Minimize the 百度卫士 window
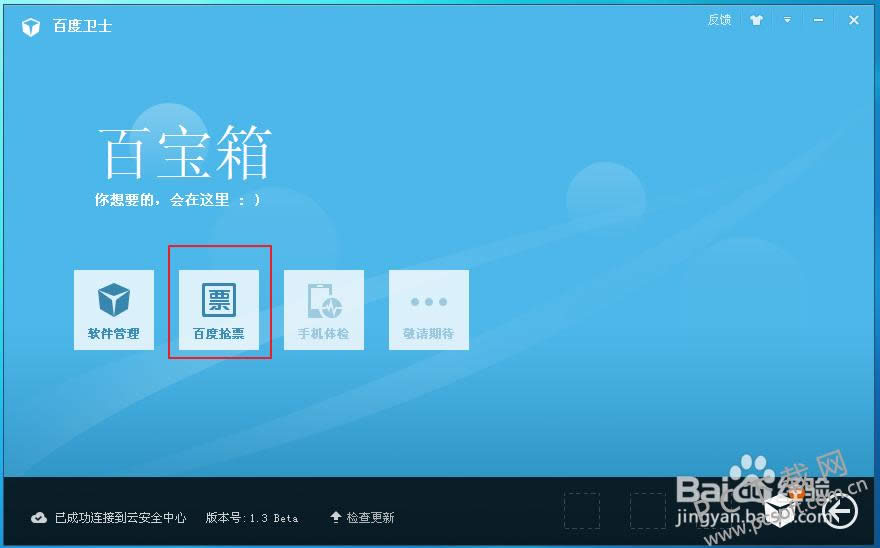The height and width of the screenshot is (548, 880). point(821,20)
